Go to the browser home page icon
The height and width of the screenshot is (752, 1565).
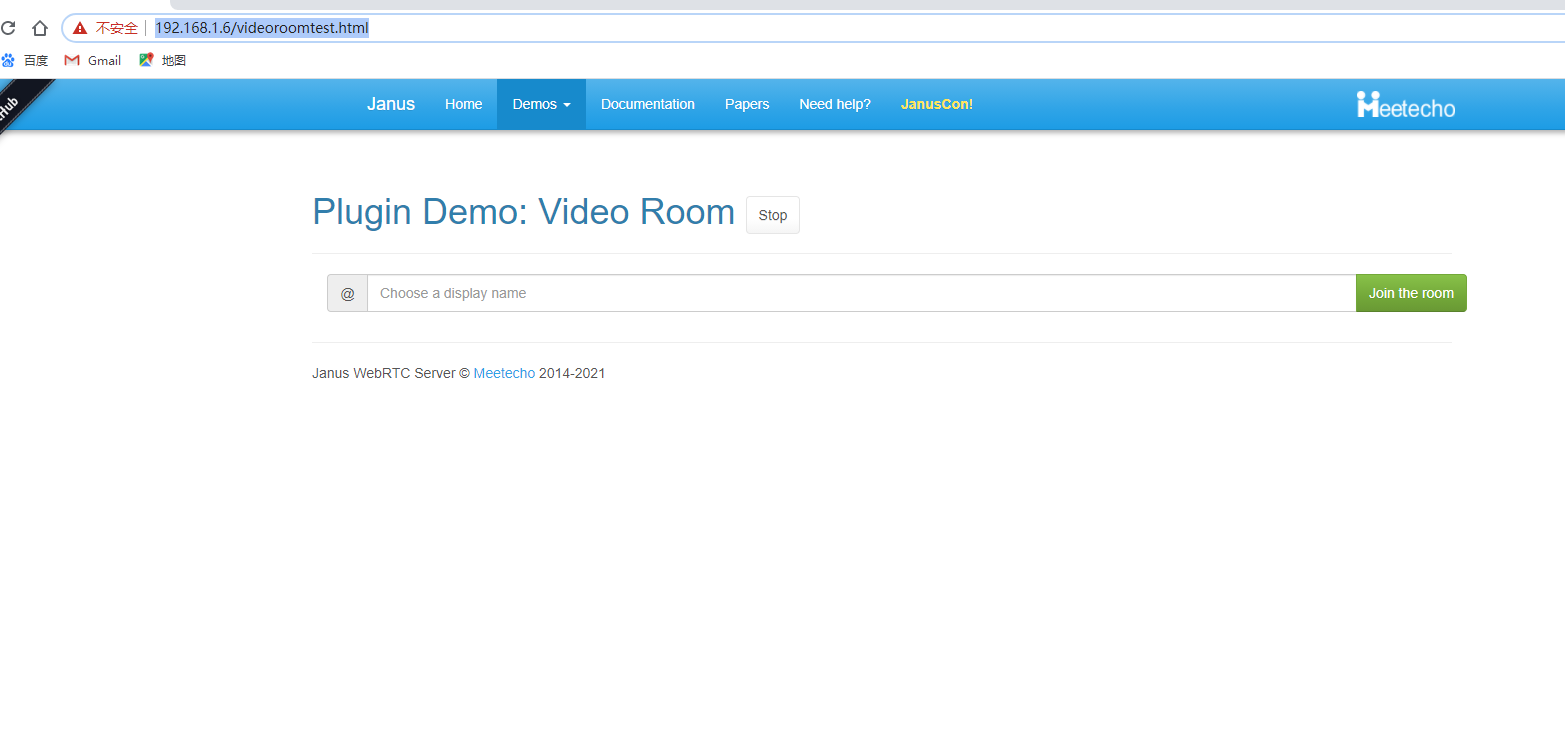(40, 28)
